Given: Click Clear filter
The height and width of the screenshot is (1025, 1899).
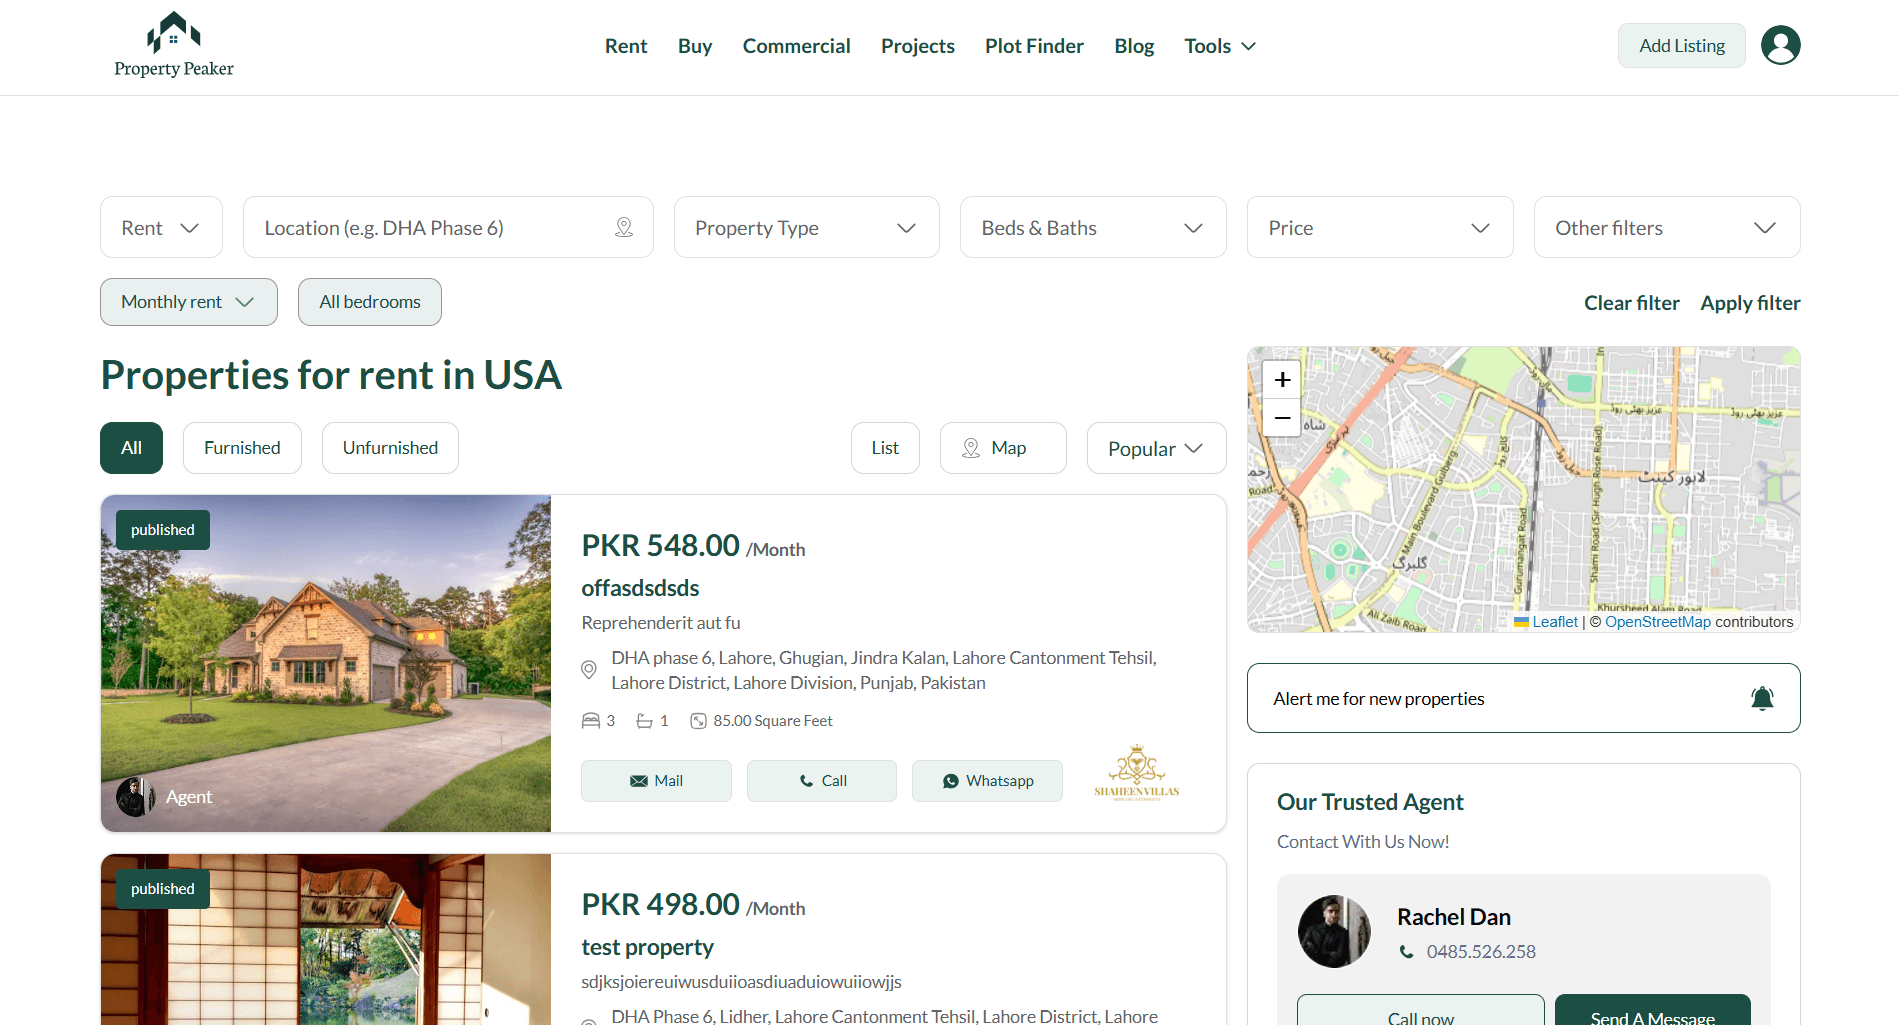Looking at the screenshot, I should pos(1631,303).
